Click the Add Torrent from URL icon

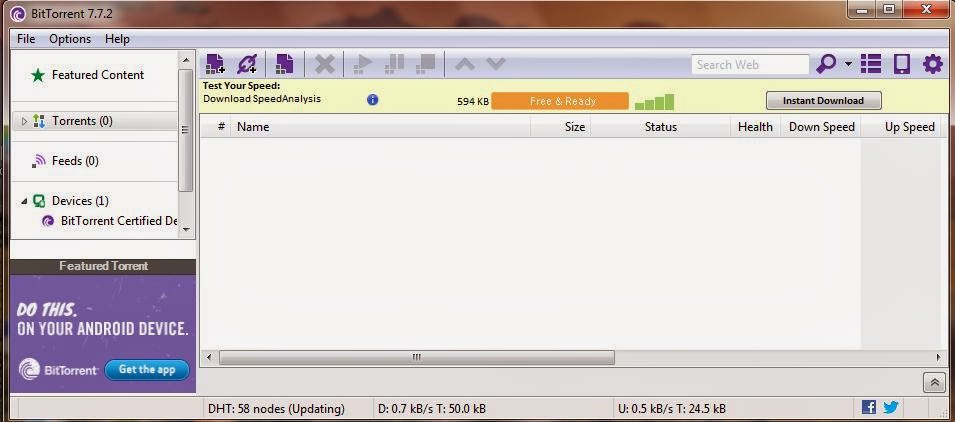coord(247,63)
